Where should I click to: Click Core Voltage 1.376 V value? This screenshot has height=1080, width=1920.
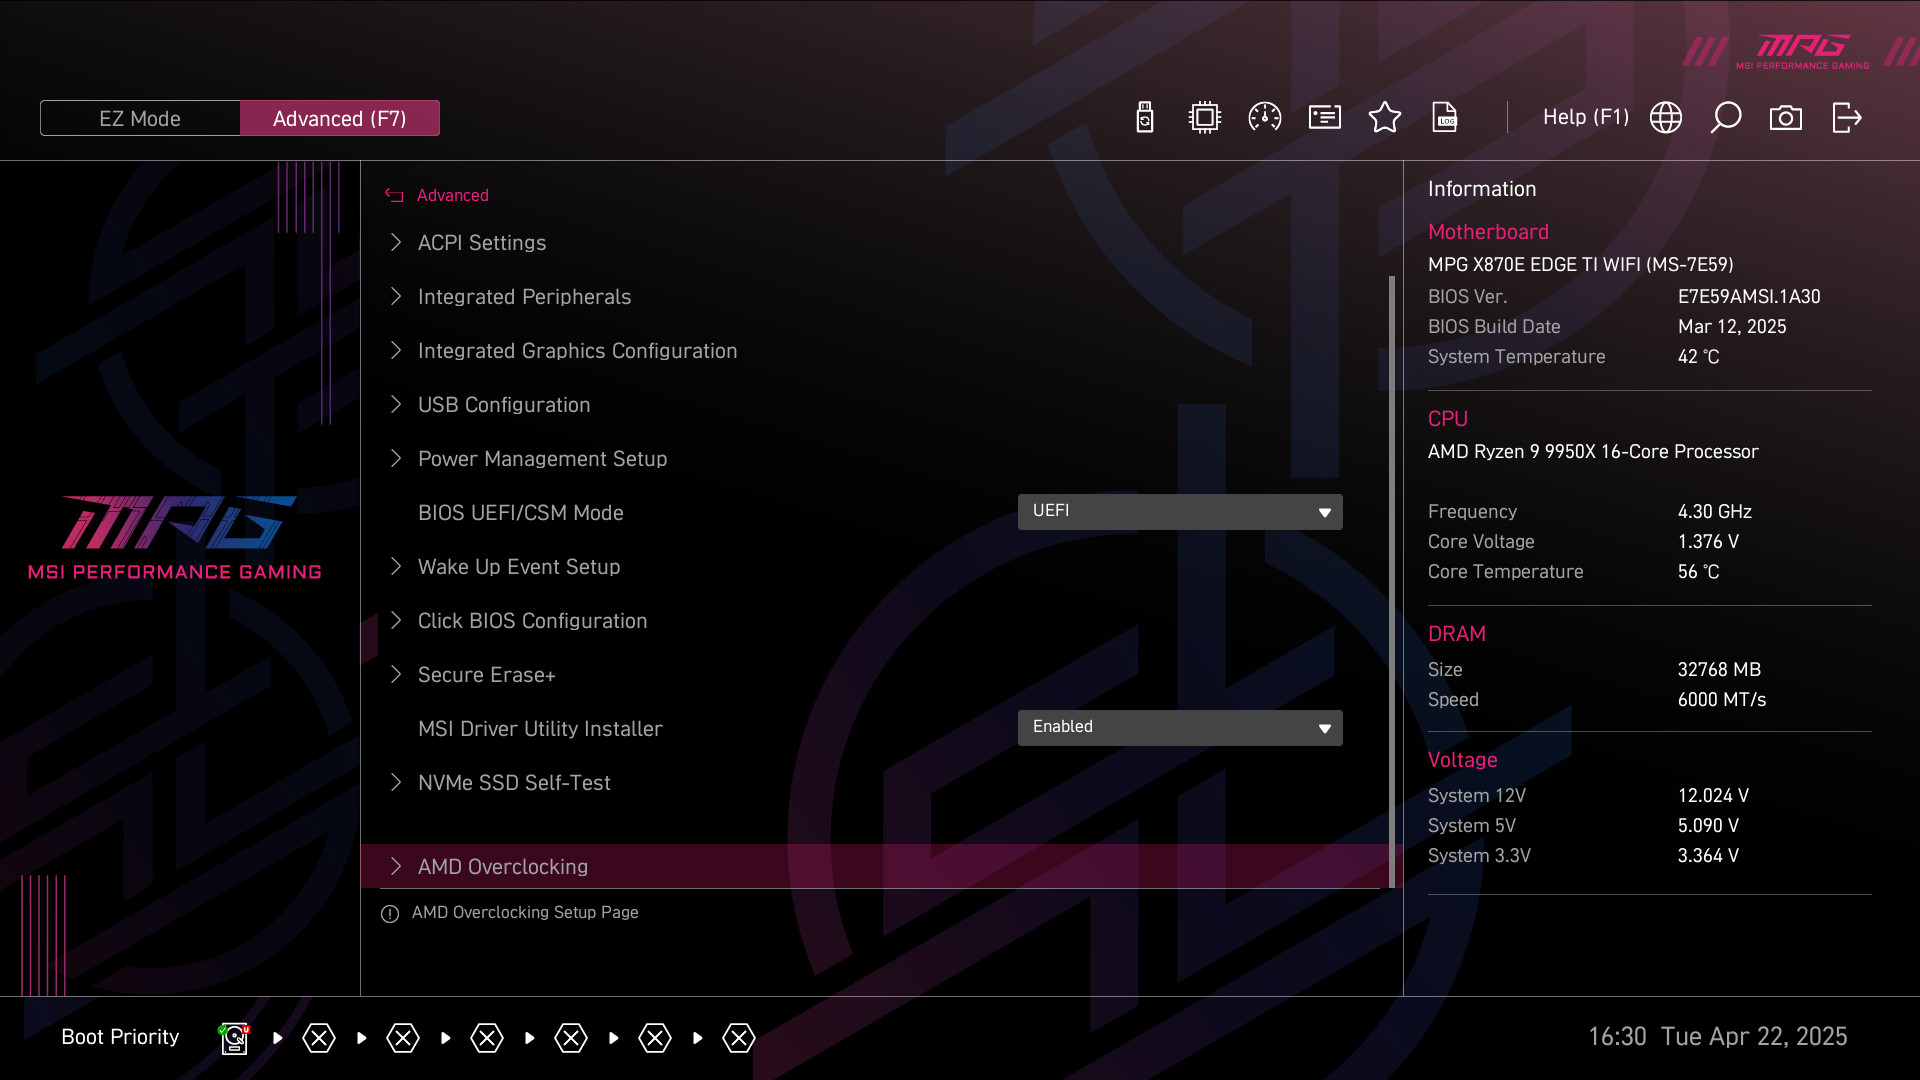(1708, 542)
